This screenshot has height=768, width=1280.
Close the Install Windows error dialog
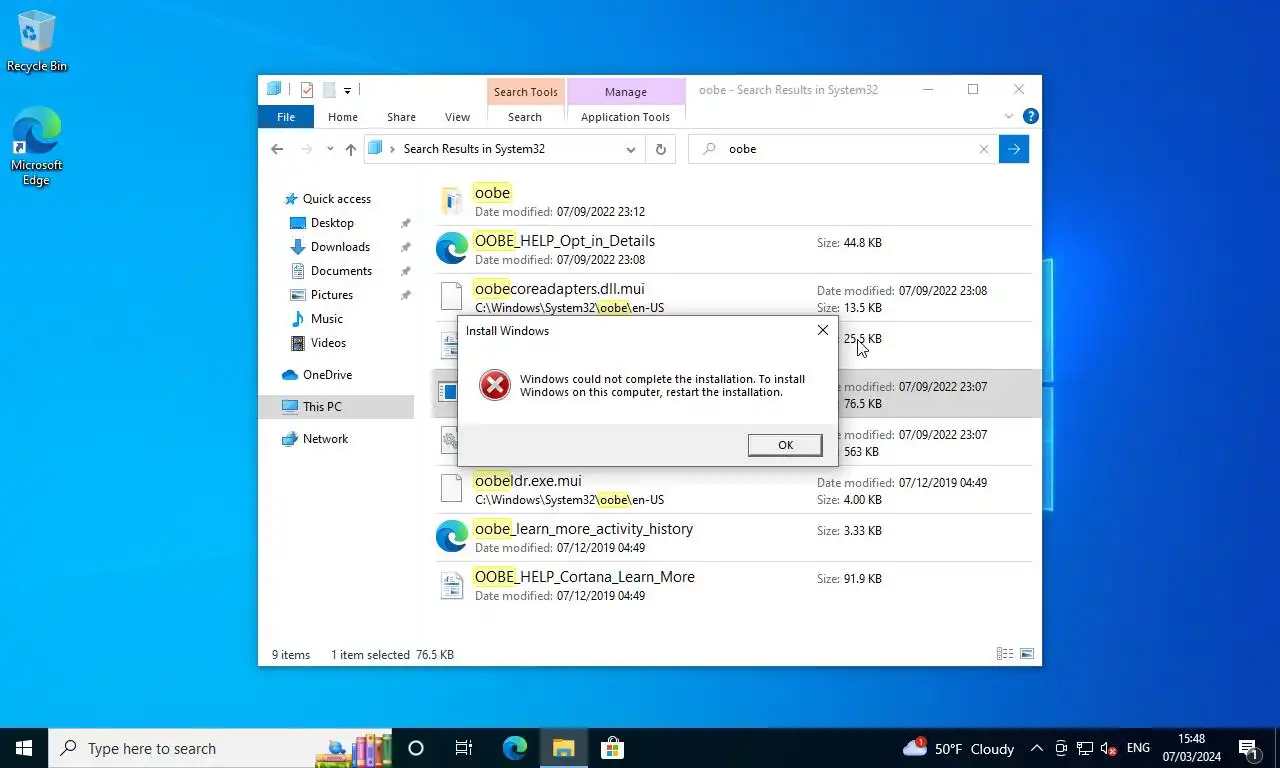[x=823, y=330]
